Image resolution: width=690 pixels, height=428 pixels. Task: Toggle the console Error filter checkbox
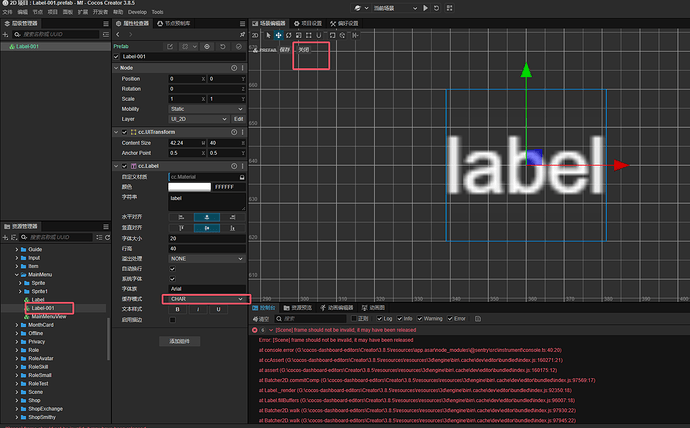450,318
